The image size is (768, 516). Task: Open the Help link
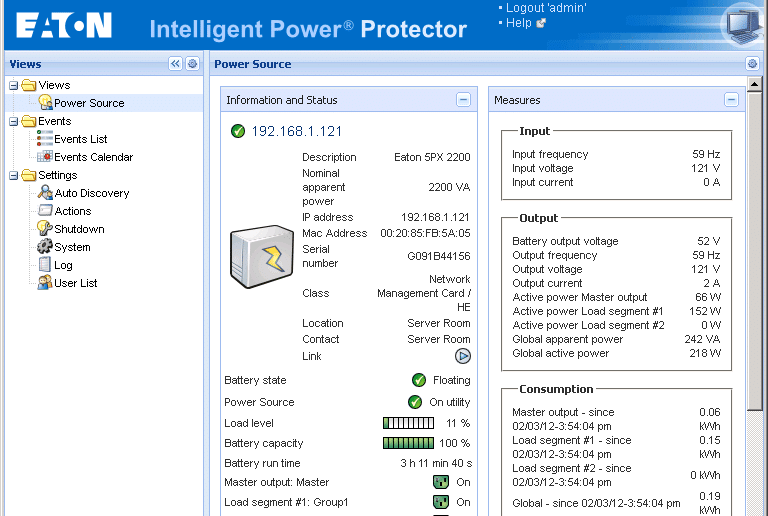518,23
